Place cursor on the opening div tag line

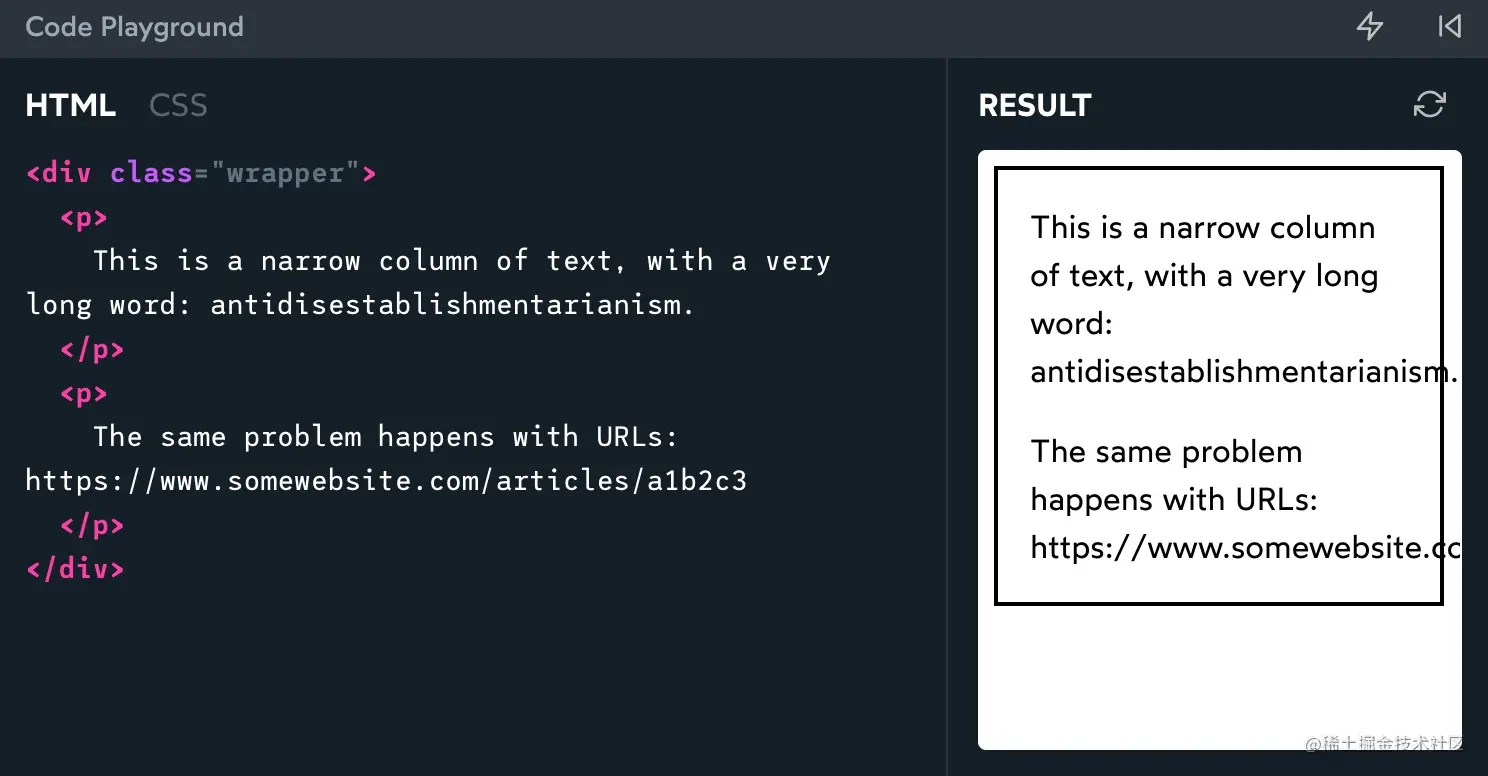click(x=60, y=173)
